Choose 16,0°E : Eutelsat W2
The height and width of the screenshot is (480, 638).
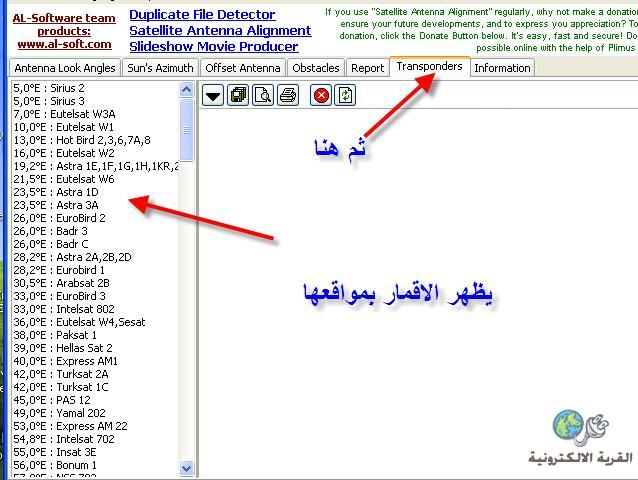64,153
